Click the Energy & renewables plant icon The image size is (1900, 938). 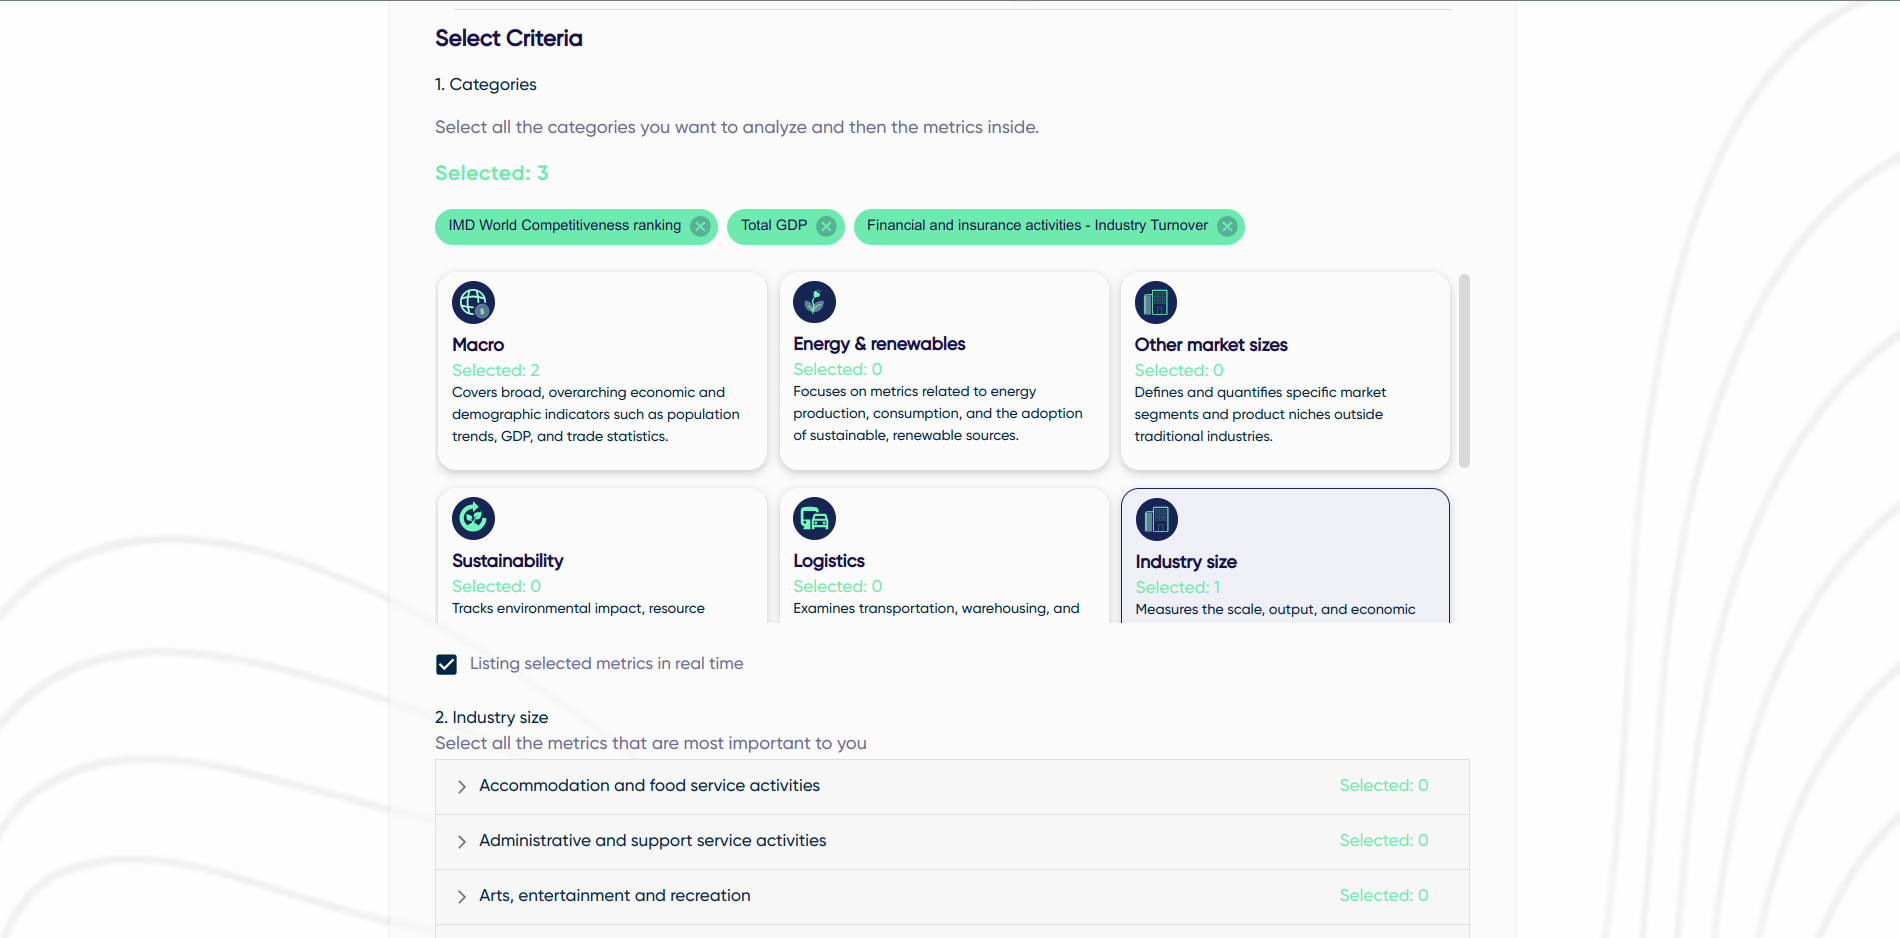click(x=814, y=301)
